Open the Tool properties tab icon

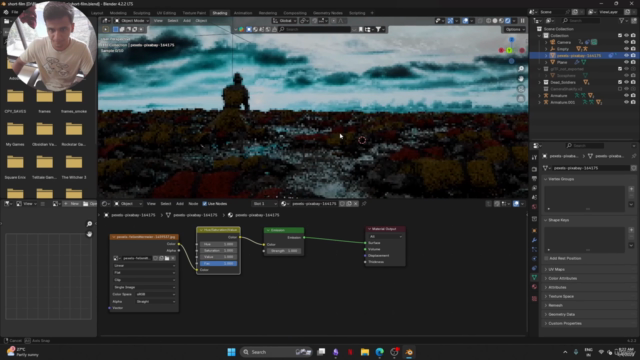point(534,157)
